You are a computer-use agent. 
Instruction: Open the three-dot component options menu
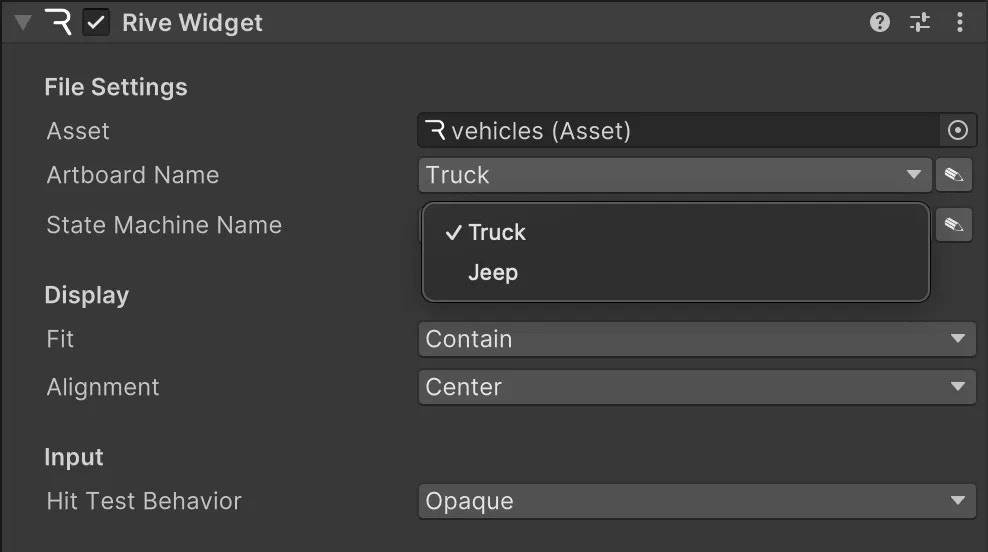(960, 22)
